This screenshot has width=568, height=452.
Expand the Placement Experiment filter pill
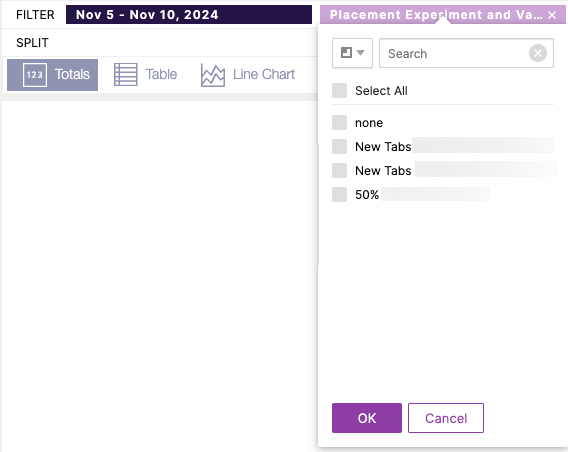pyautogui.click(x=436, y=15)
